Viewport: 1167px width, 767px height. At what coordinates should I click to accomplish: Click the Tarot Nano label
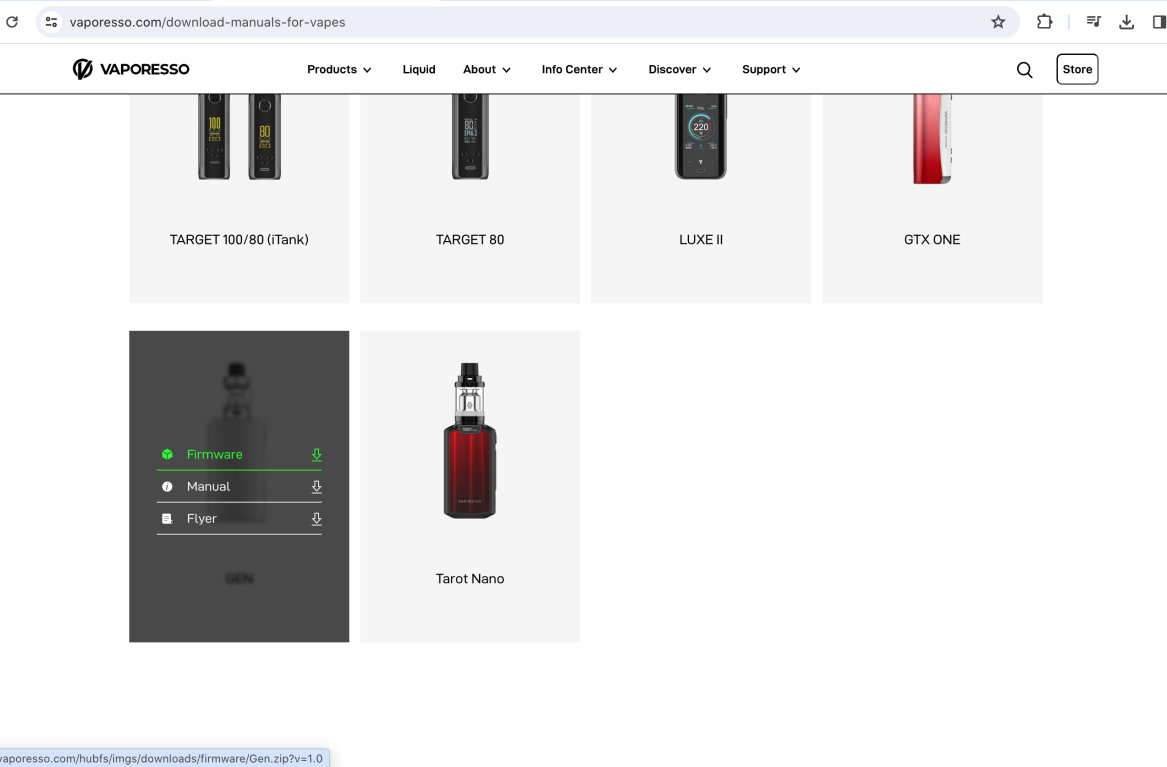tap(470, 579)
